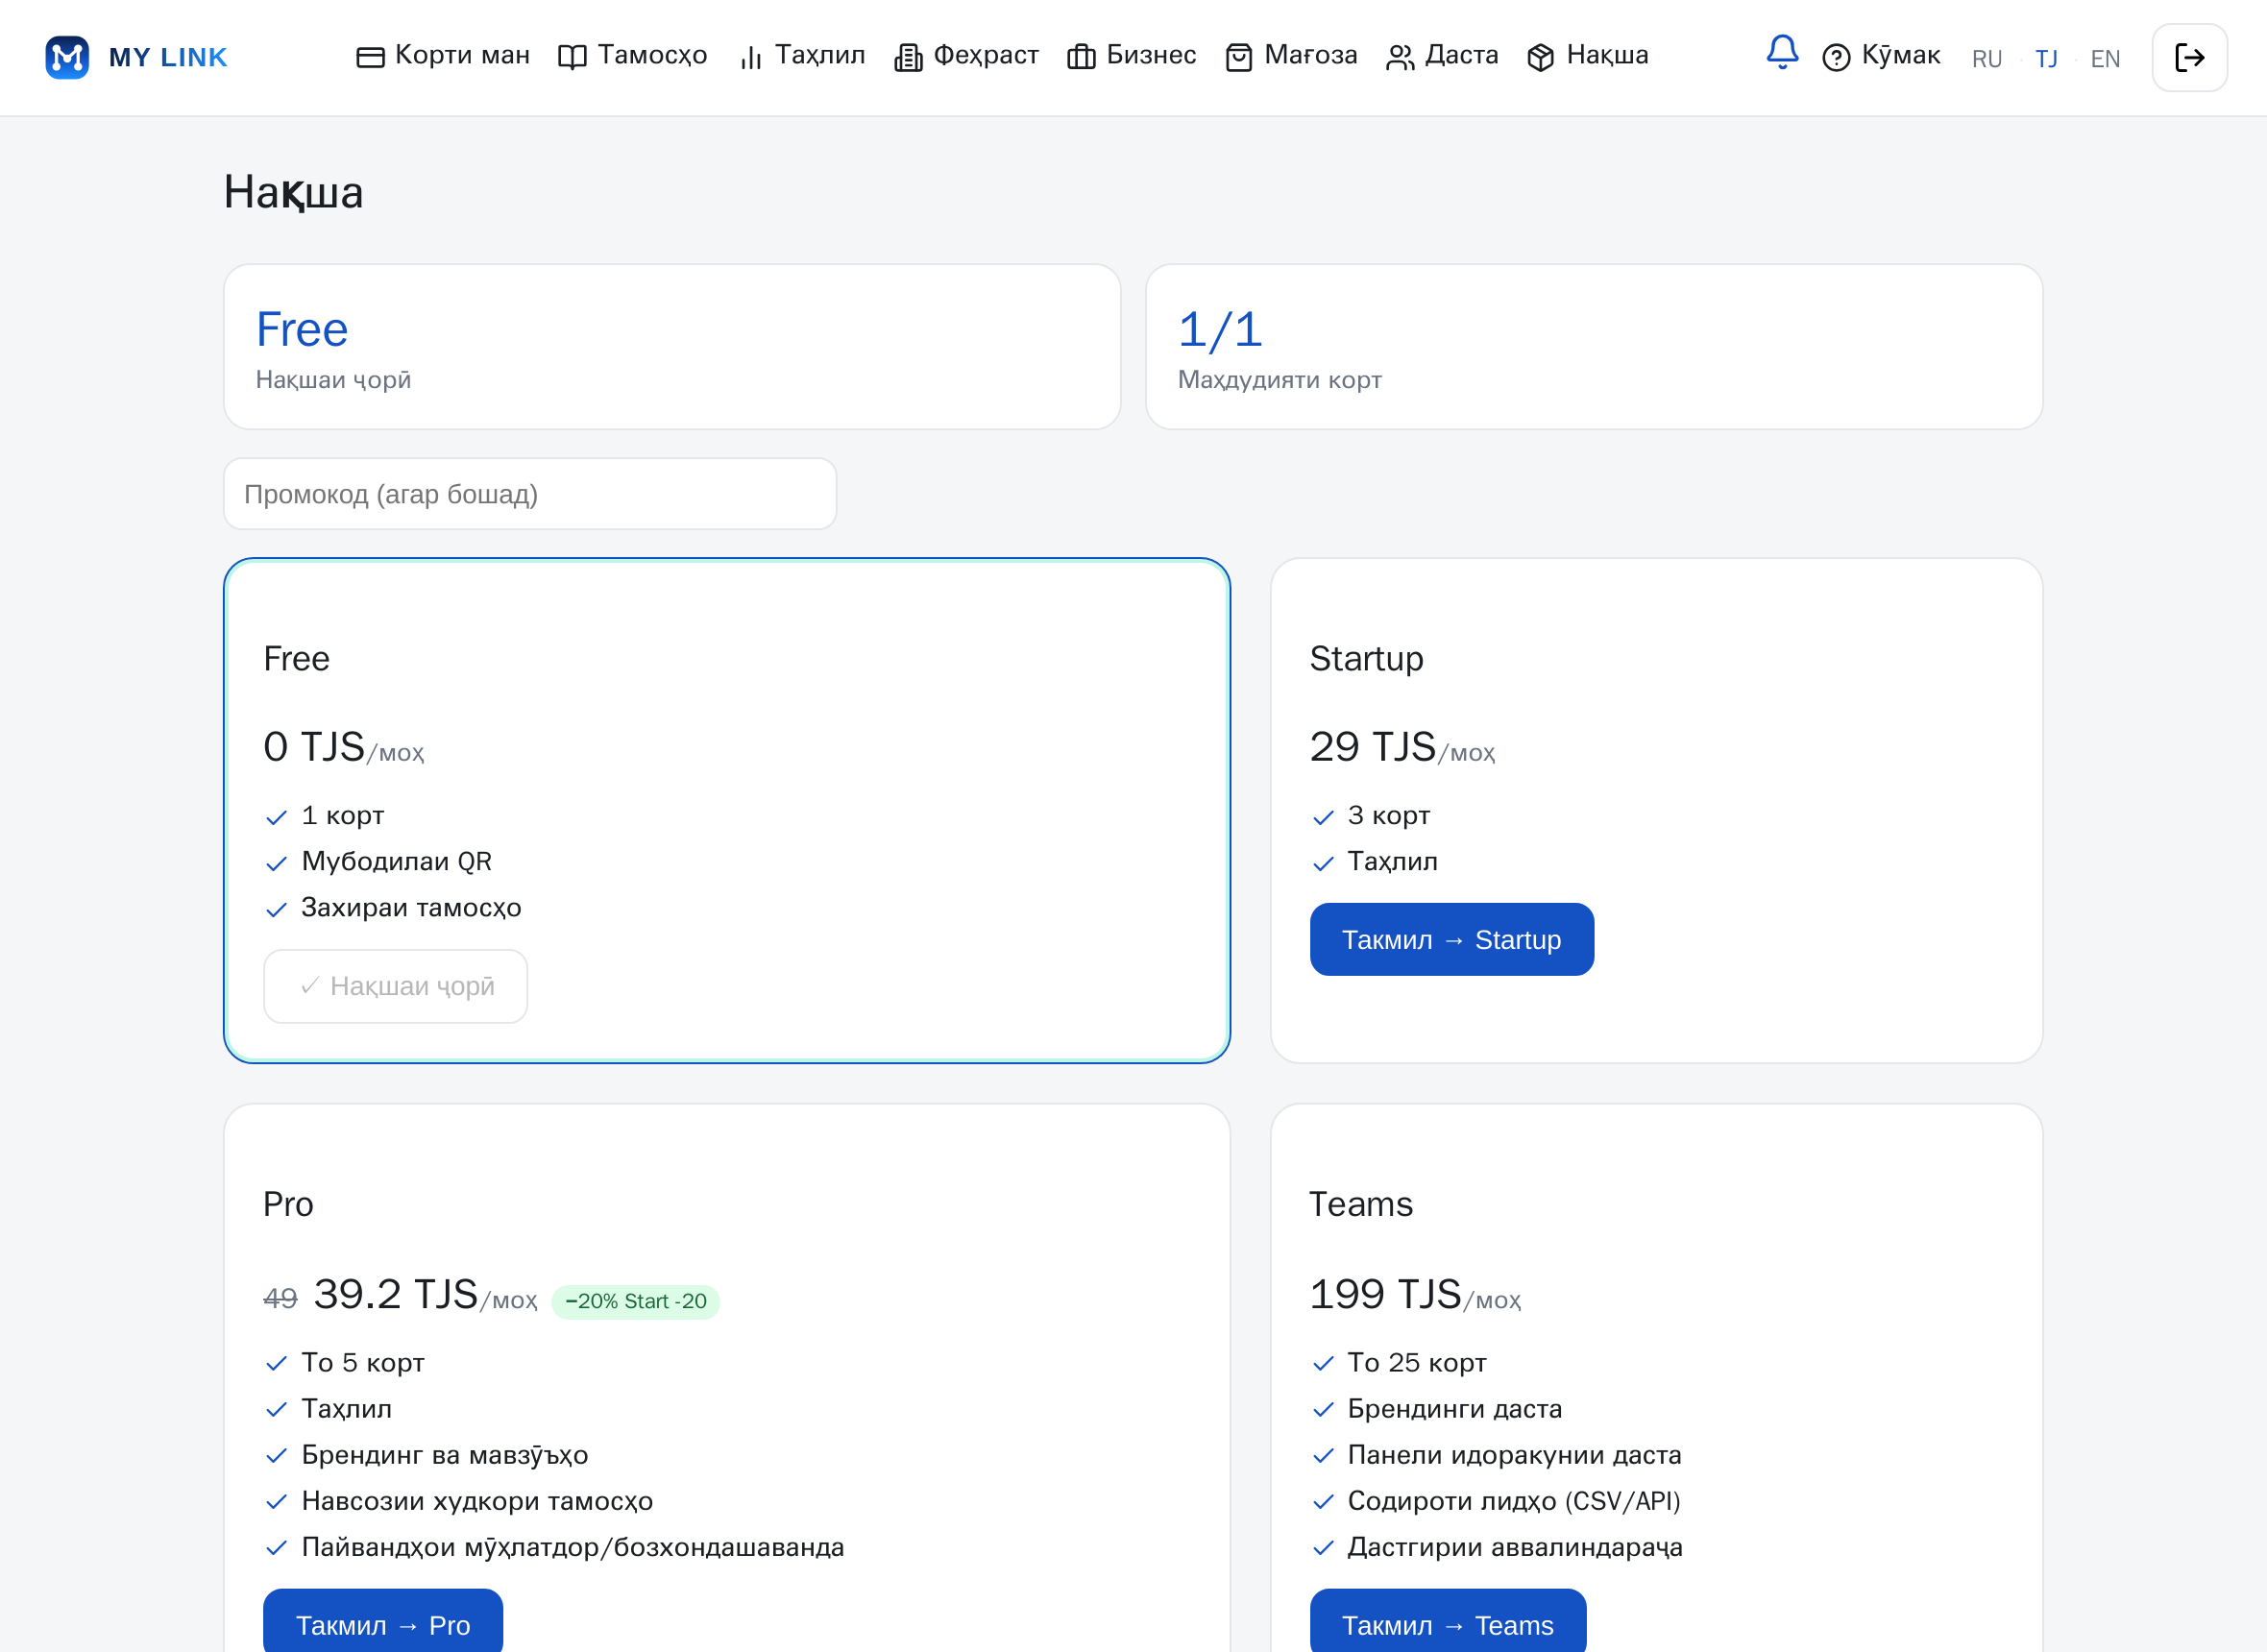Click the users icon beside Даста

[1399, 58]
